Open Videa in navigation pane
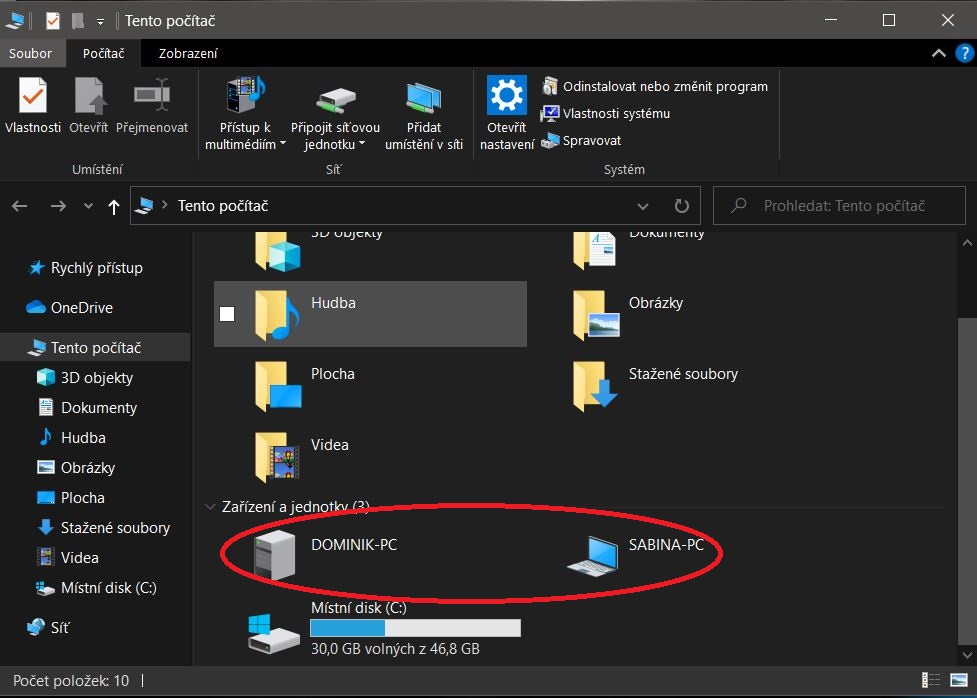Image resolution: width=977 pixels, height=698 pixels. pos(69,557)
